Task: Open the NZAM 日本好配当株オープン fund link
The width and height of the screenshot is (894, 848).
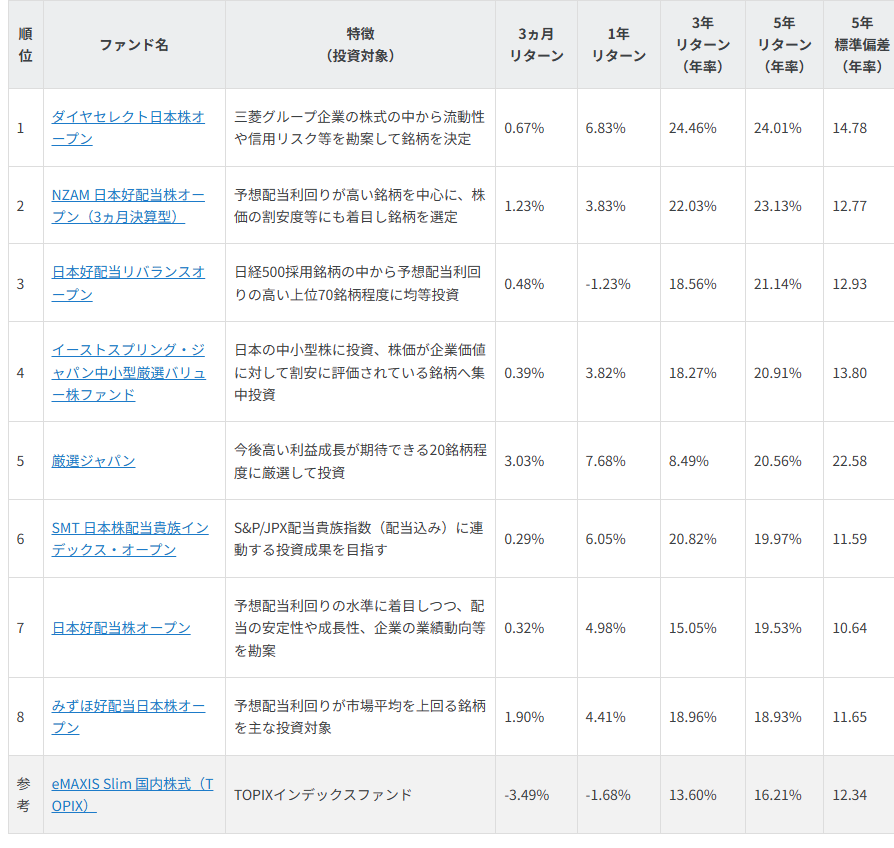Action: 128,206
